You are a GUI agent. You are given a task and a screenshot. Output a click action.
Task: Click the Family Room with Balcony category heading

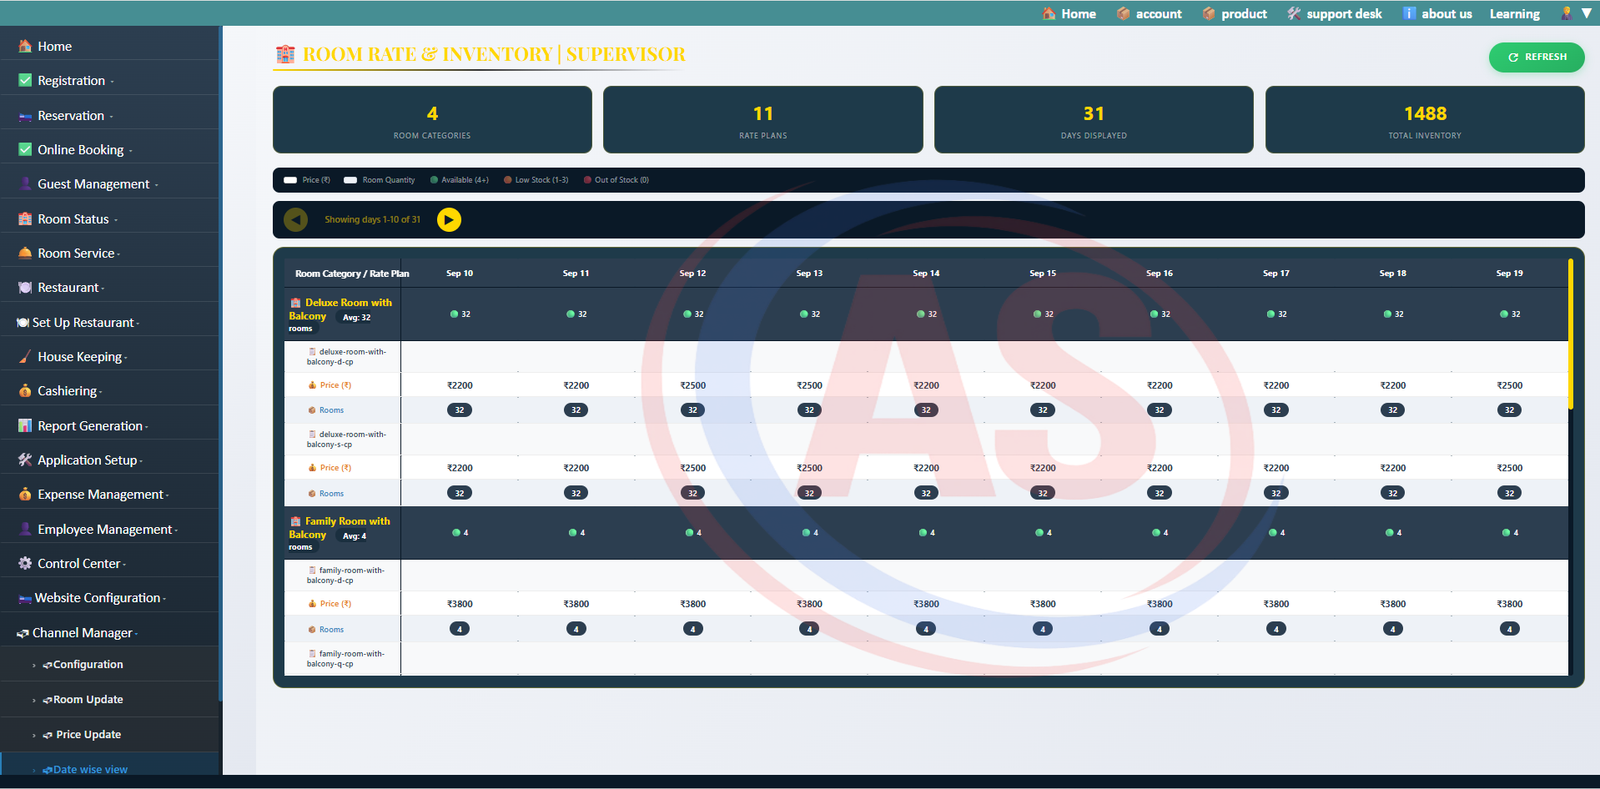pyautogui.click(x=340, y=528)
